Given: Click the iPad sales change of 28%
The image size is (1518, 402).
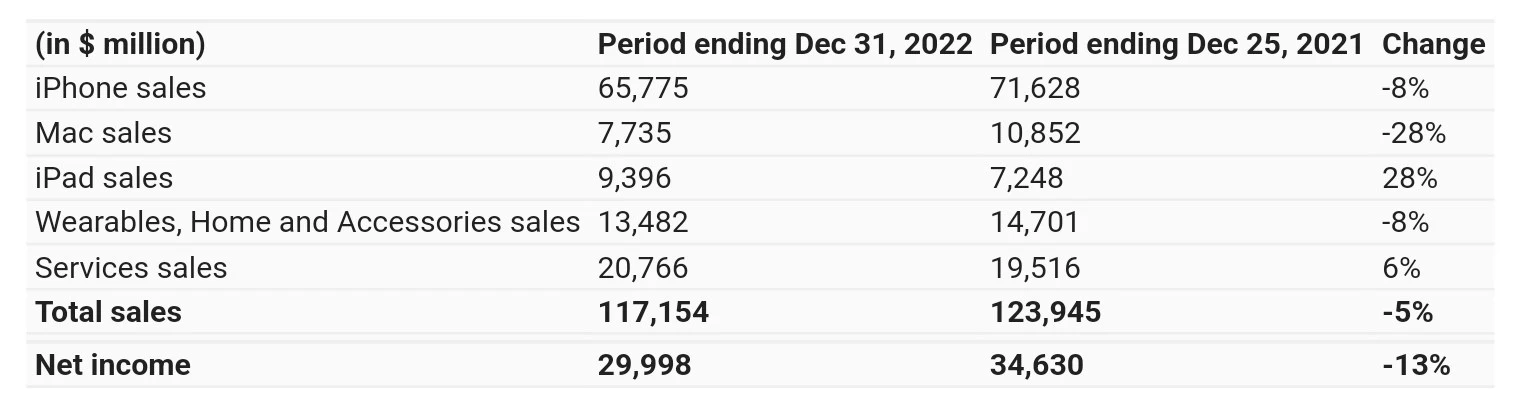Looking at the screenshot, I should [1408, 178].
